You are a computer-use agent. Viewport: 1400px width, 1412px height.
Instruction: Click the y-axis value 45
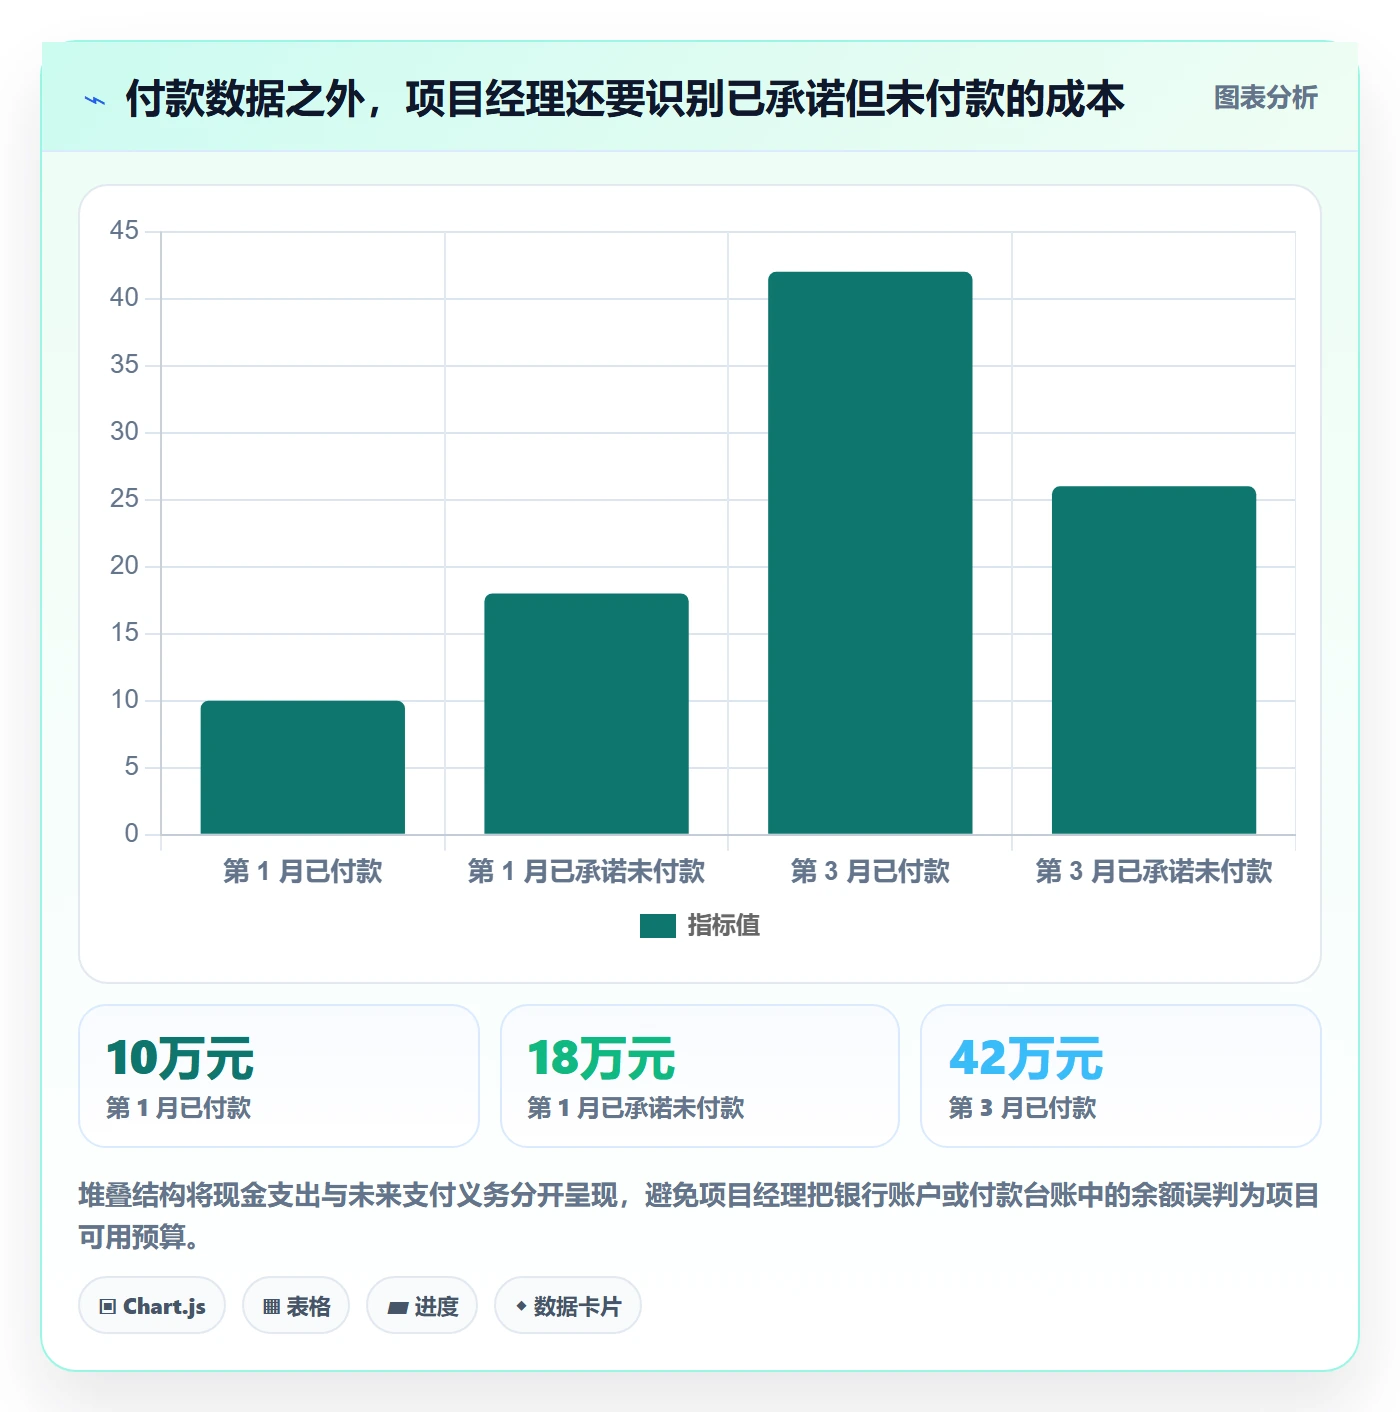pyautogui.click(x=124, y=231)
